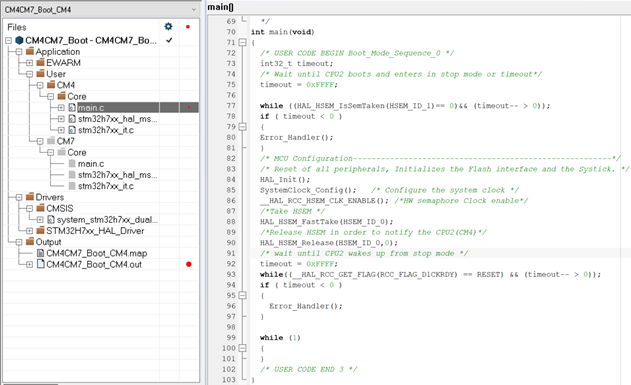Screen dimensions: 631x385
Task: Select the Output folder icon
Action: [30, 241]
